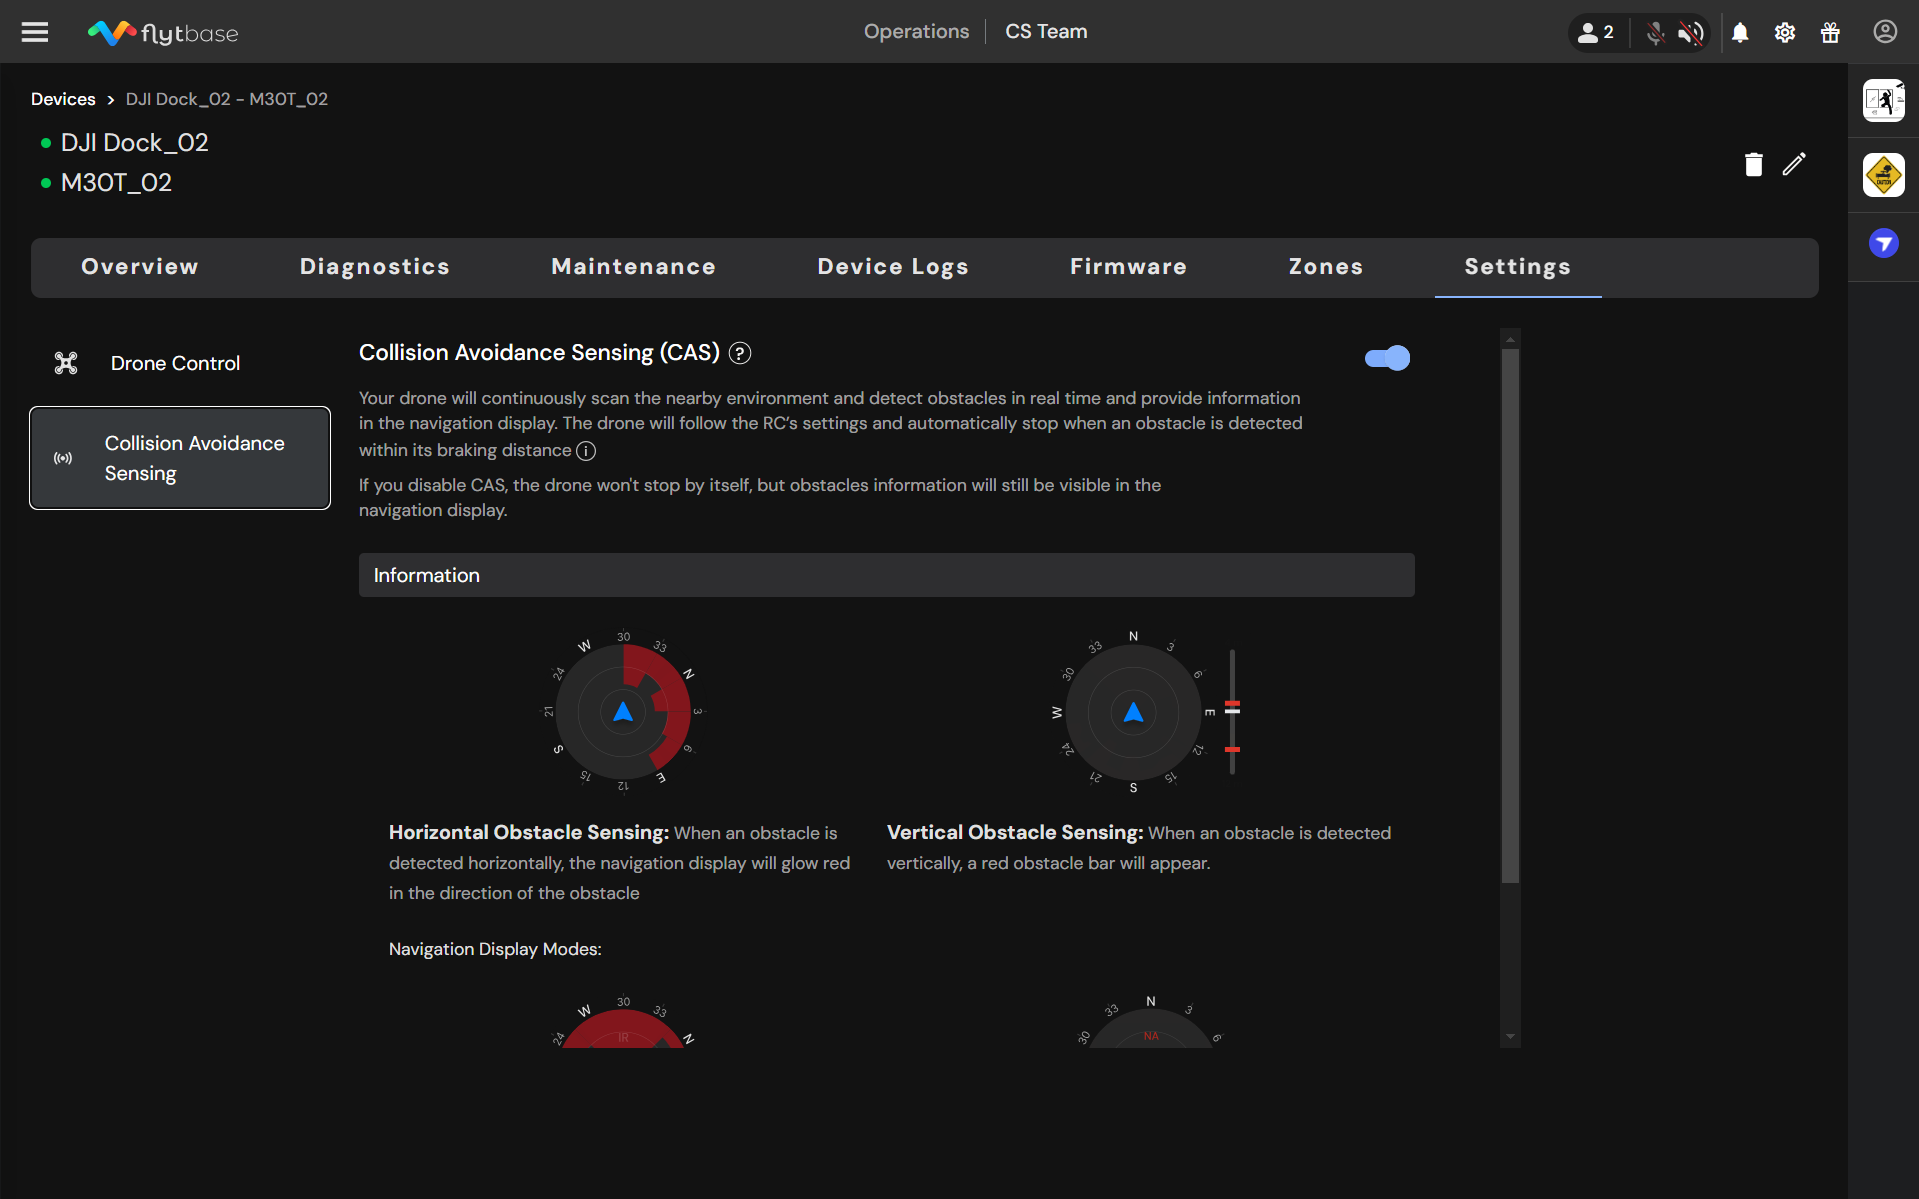Open the yellow caution sign app
The width and height of the screenshot is (1919, 1199).
click(x=1883, y=175)
